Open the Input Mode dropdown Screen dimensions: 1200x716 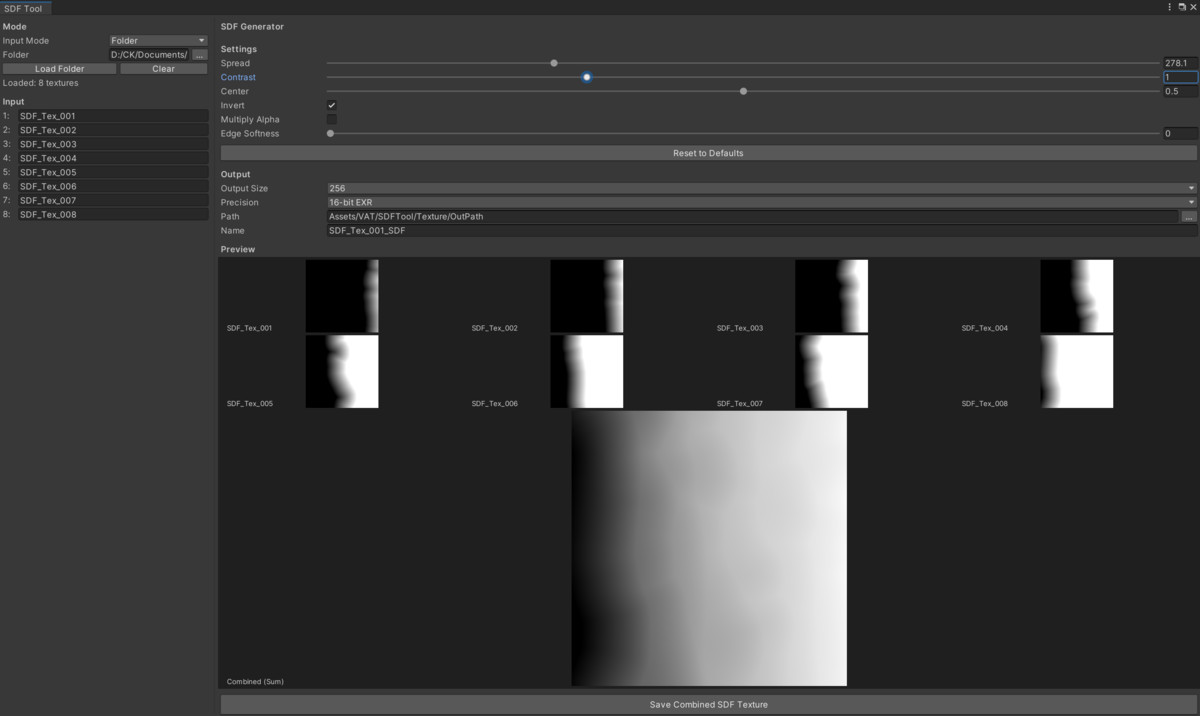(x=158, y=41)
